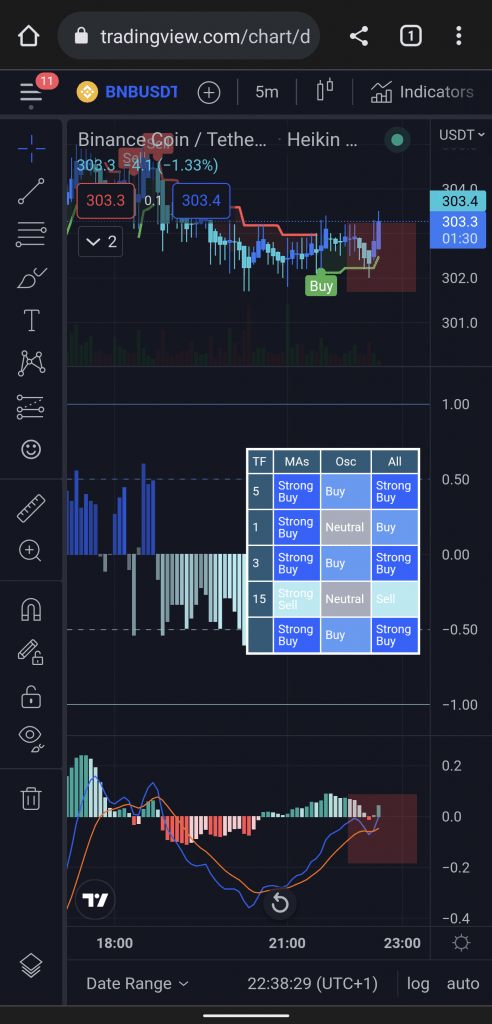The image size is (492, 1024).
Task: Open the object tree layers icon
Action: (31, 965)
